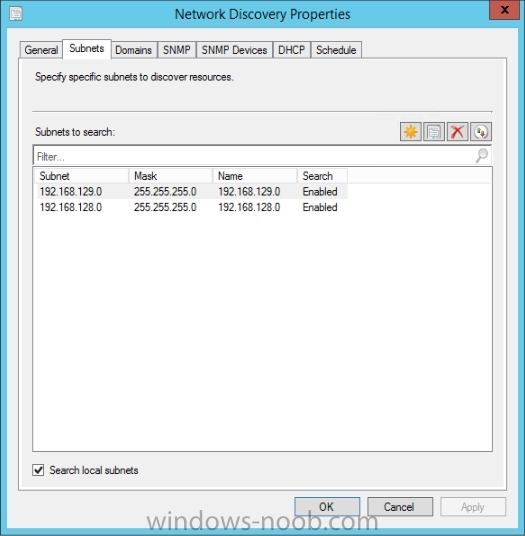This screenshot has height=536, width=525.
Task: Select the 192.168.128.0 subnet row
Action: click(191, 207)
